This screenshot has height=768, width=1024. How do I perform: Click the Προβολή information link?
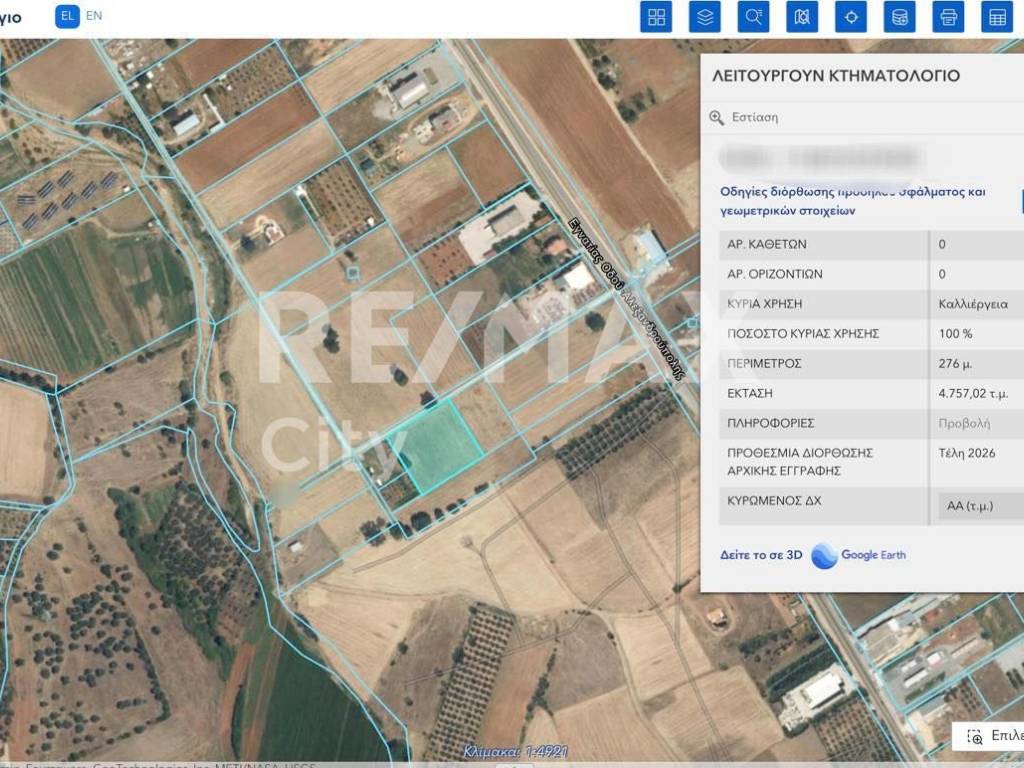click(x=964, y=423)
